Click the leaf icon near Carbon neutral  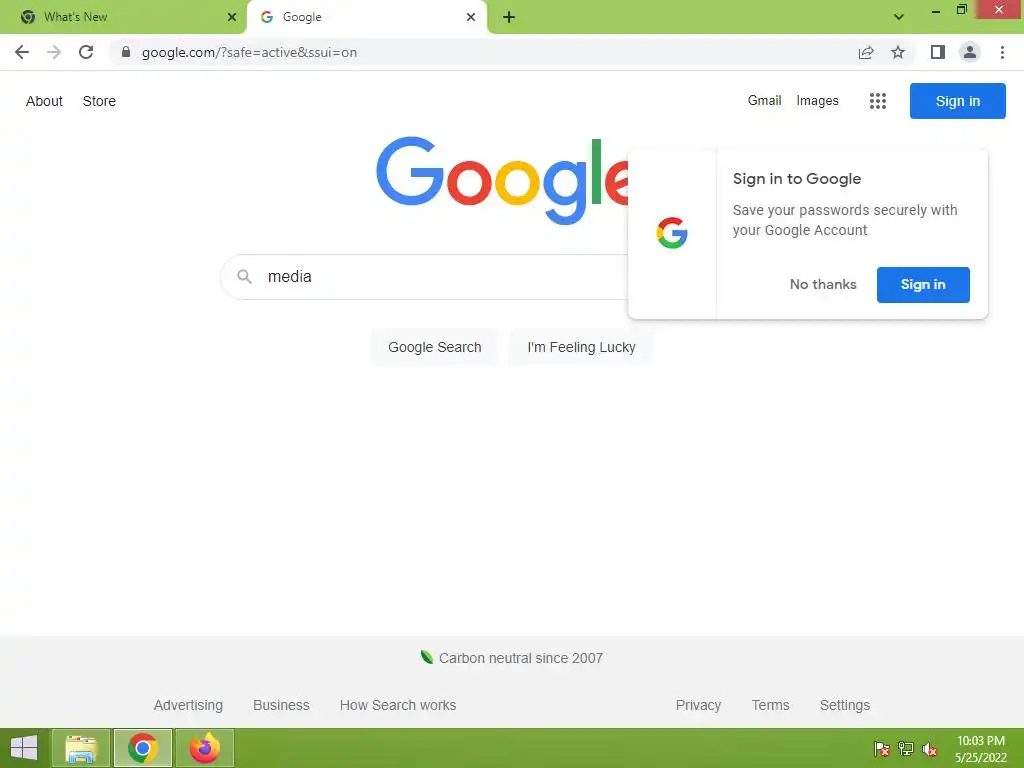click(427, 657)
